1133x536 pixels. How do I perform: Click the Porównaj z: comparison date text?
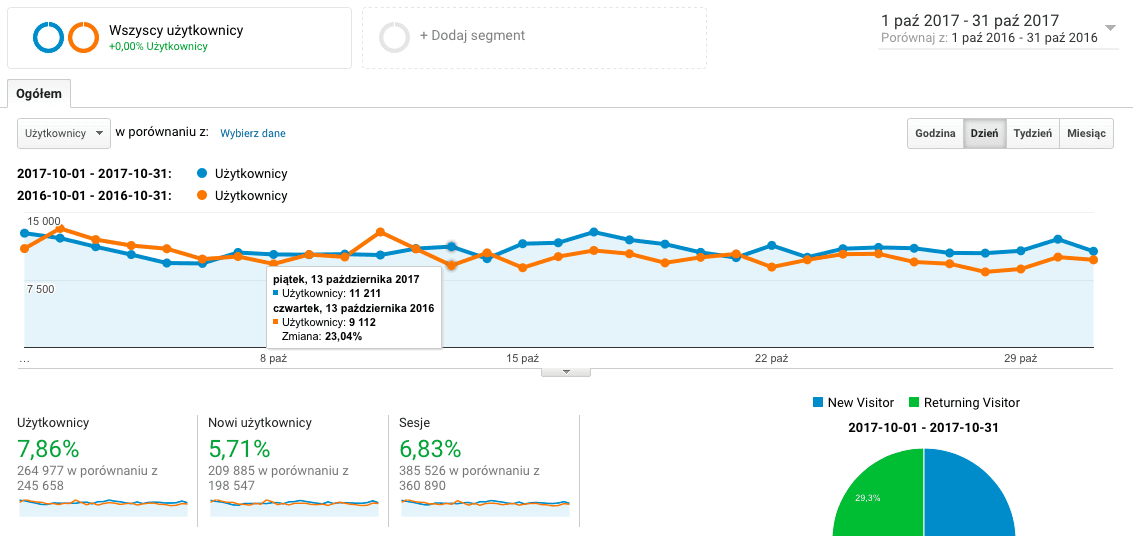(x=989, y=38)
